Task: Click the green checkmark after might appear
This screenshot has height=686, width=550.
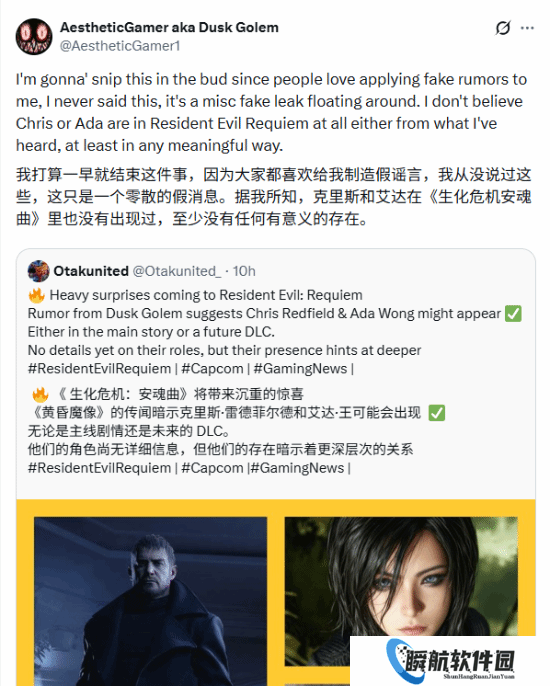Action: [513, 314]
